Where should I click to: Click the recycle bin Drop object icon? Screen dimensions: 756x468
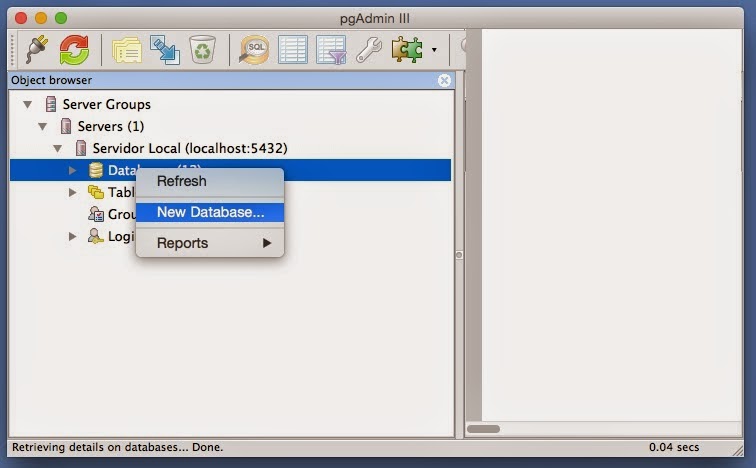click(x=202, y=50)
